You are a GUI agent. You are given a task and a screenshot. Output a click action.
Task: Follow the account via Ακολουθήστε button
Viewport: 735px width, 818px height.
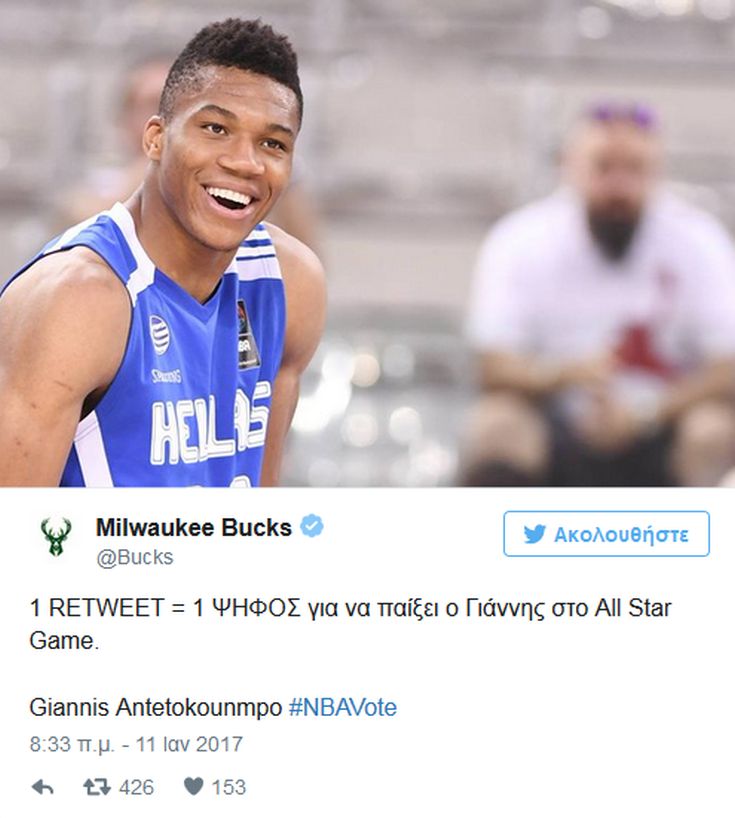coord(606,534)
